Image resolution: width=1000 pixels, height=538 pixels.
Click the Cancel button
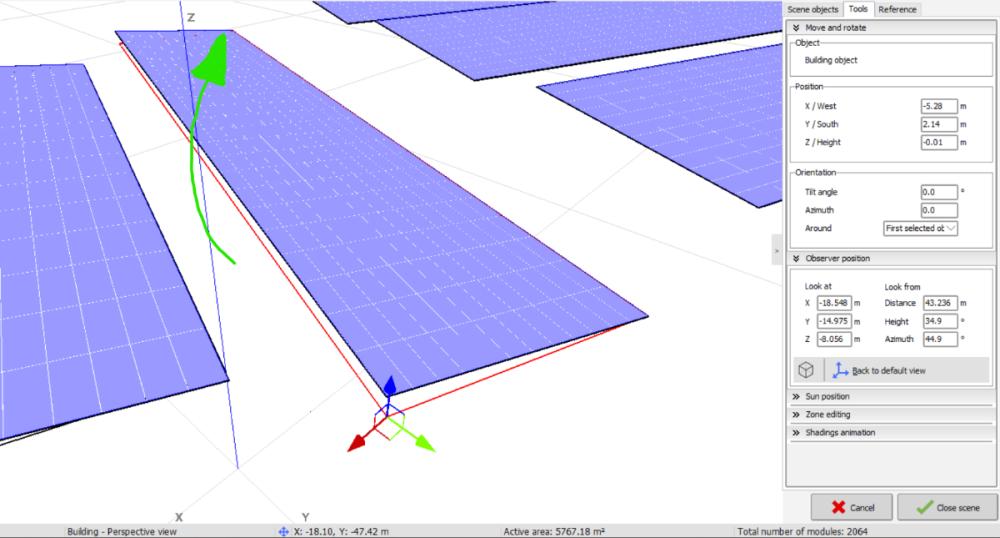851,507
